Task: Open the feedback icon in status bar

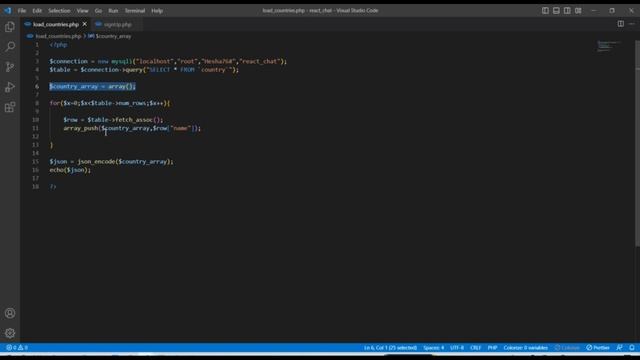Action: [619, 348]
